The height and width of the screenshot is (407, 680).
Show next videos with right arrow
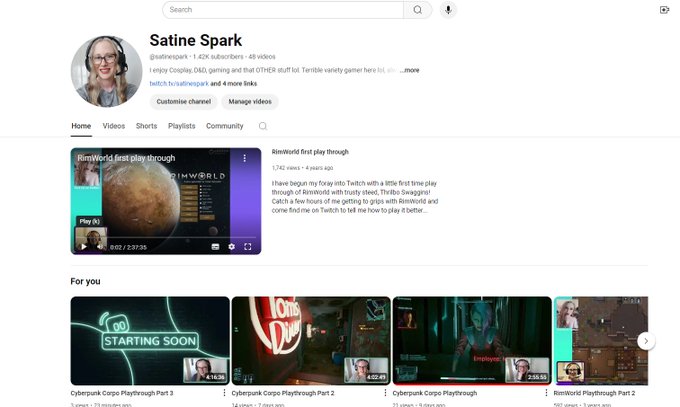click(646, 341)
